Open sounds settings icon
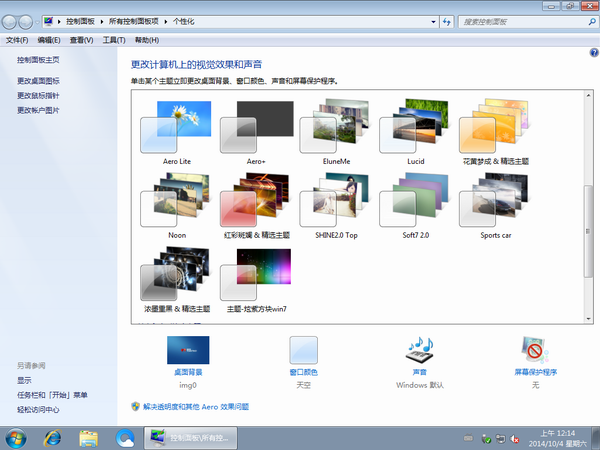The image size is (600, 450). point(419,350)
